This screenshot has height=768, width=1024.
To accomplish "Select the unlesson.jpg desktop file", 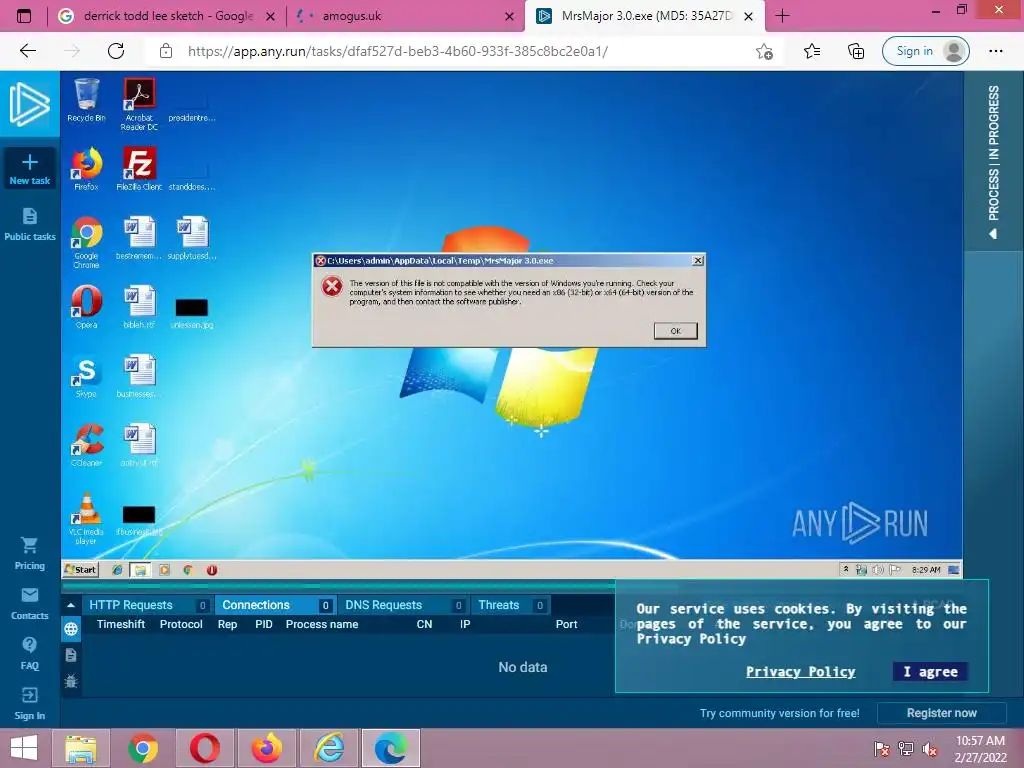I will coord(191,312).
